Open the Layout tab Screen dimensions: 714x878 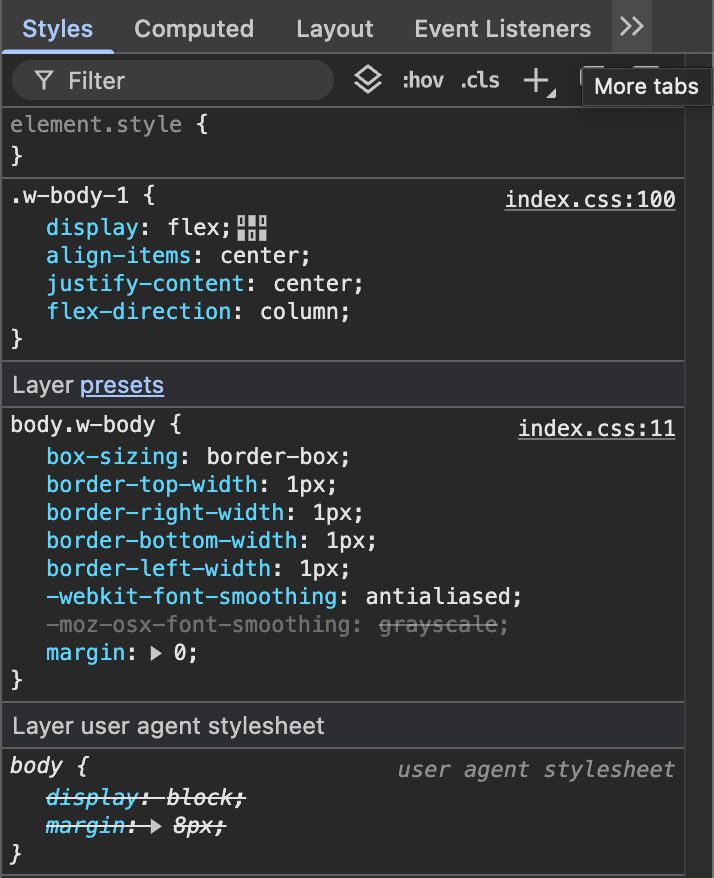(x=334, y=29)
